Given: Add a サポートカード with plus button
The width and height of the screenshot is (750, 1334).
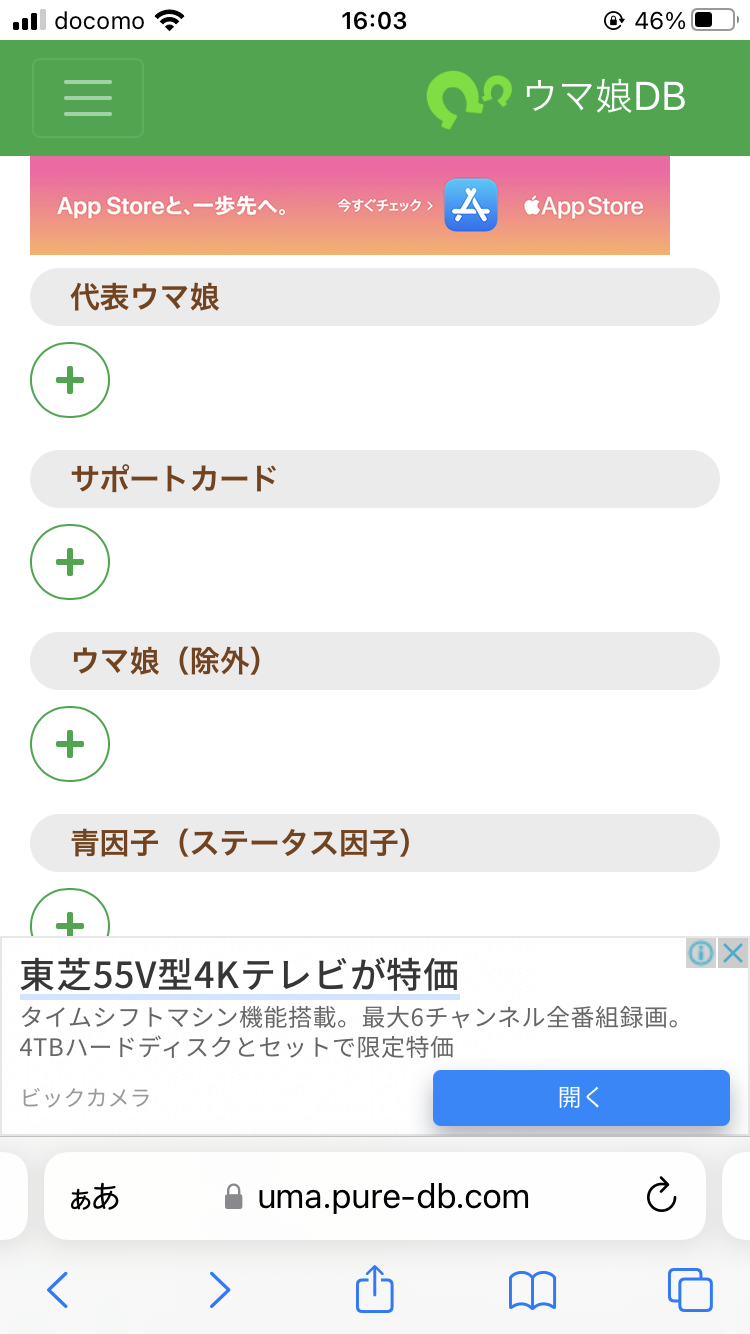Looking at the screenshot, I should coord(70,562).
